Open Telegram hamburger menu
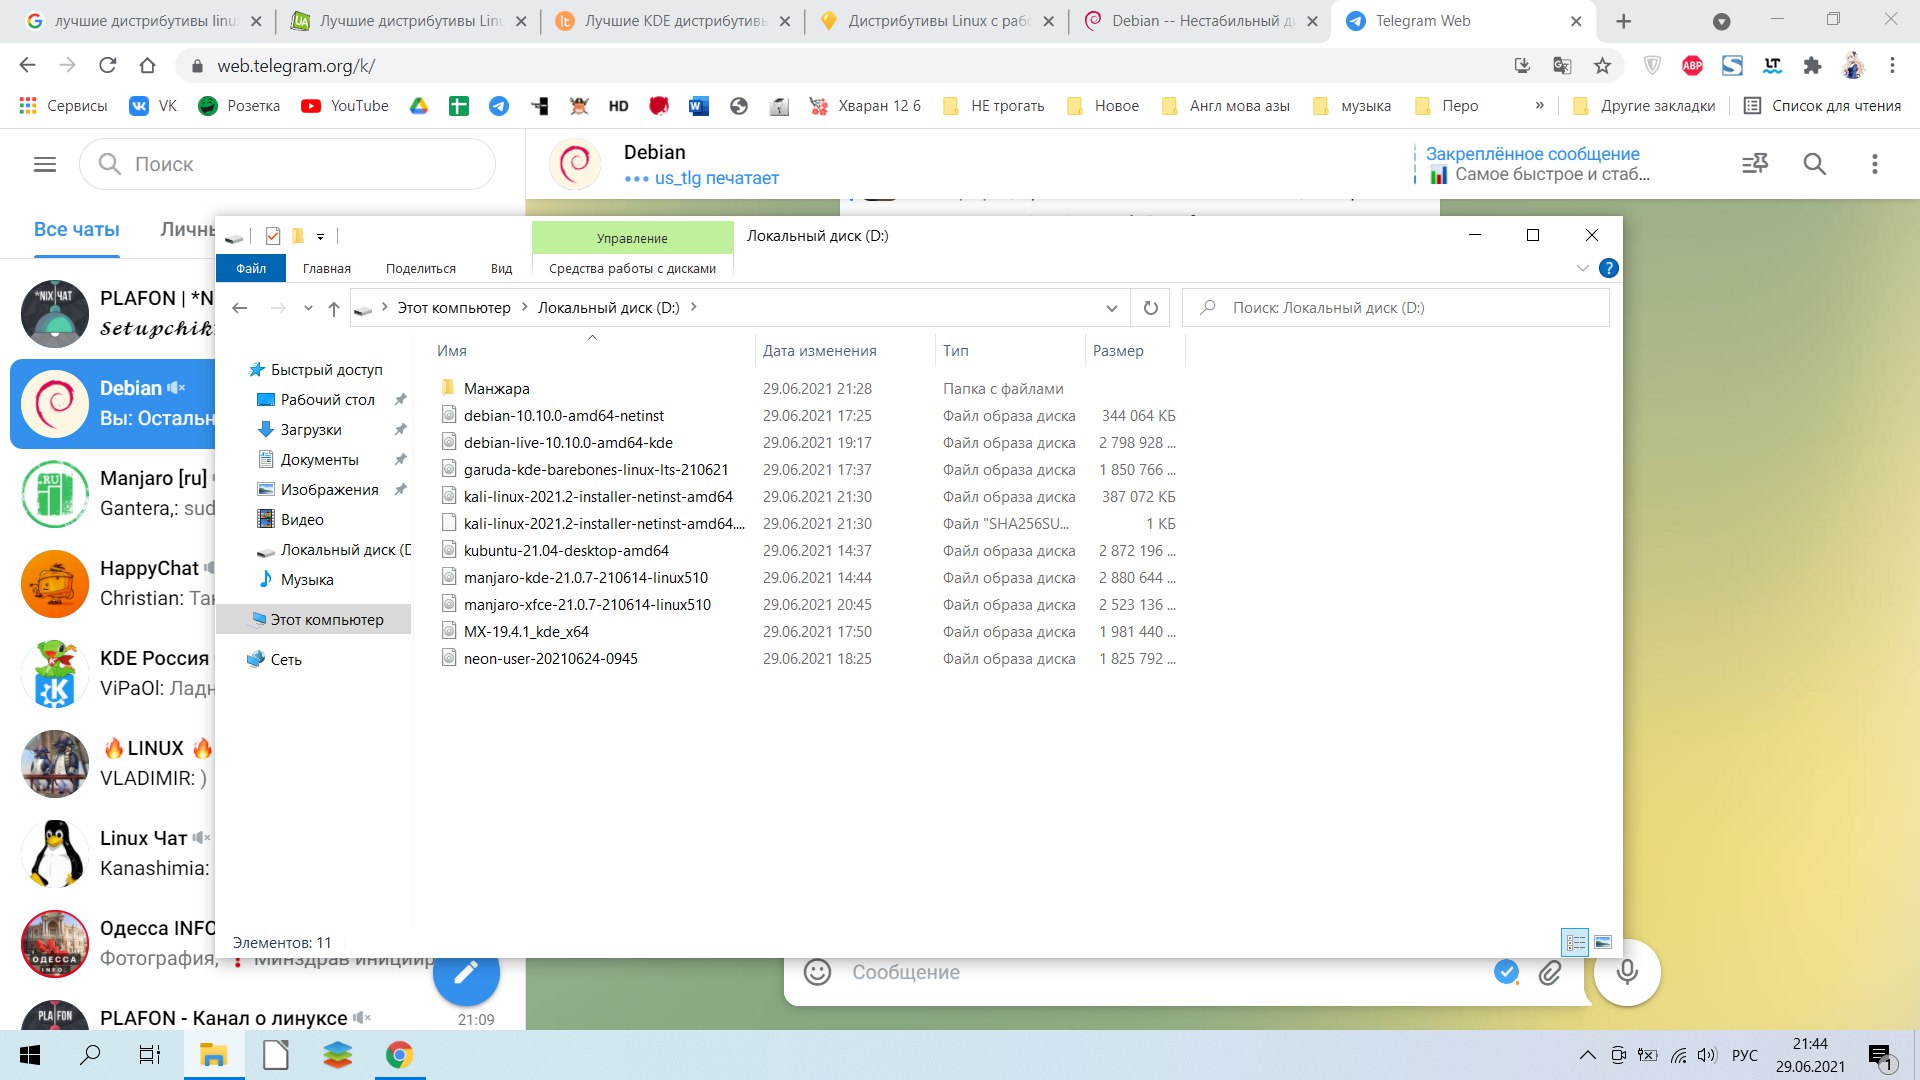 (45, 164)
